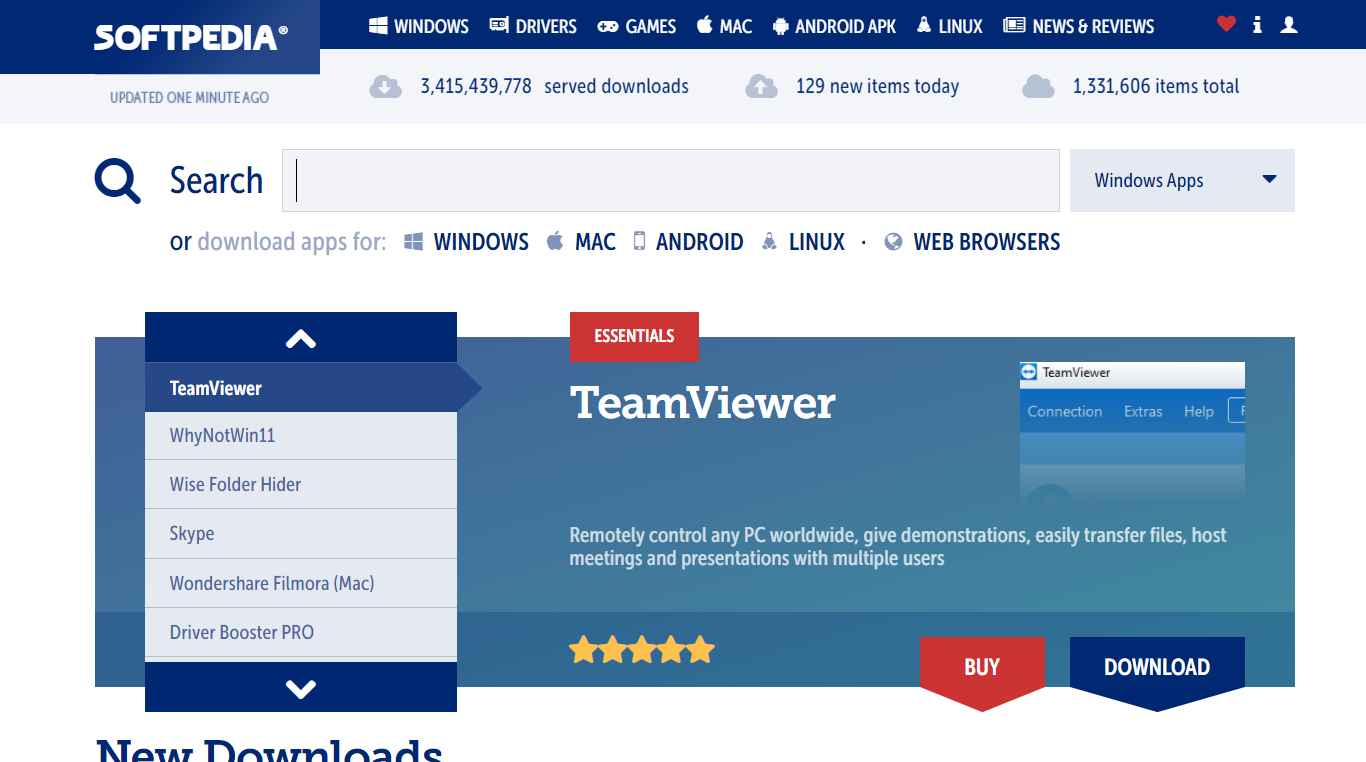
Task: Click the red ESSENTIALS badge
Action: click(634, 336)
